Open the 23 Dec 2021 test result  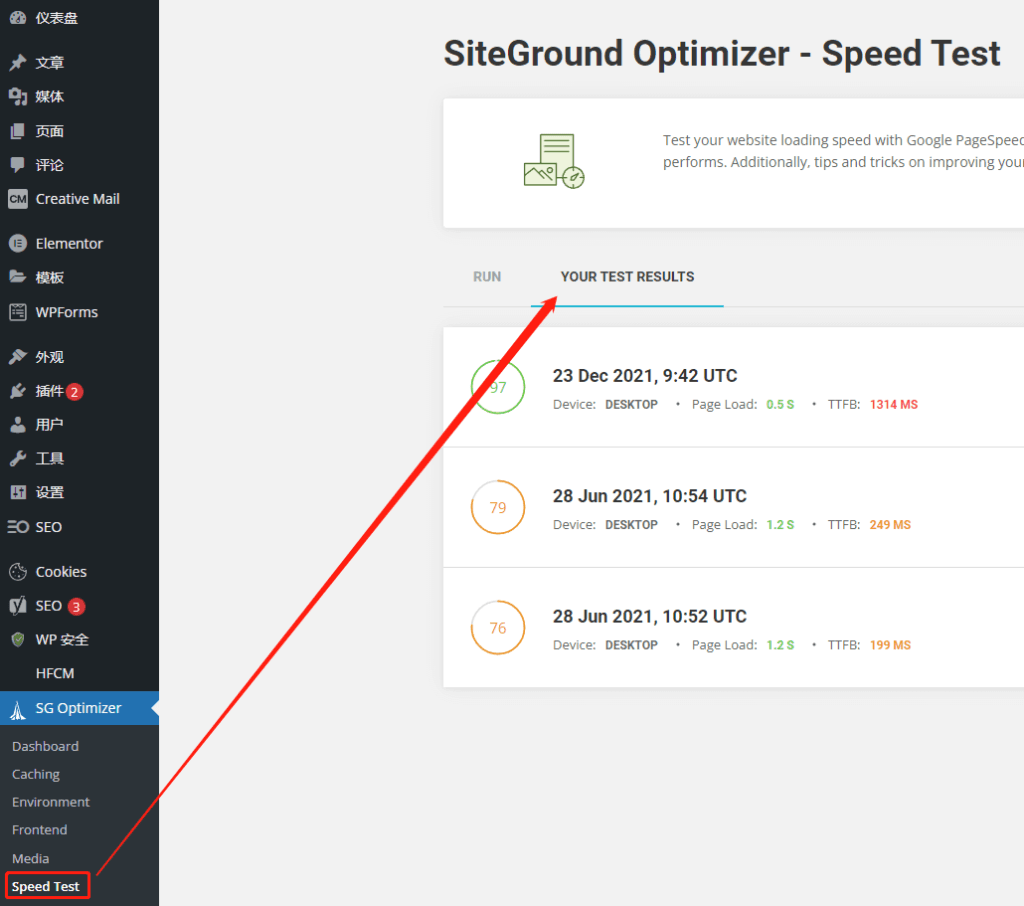click(645, 376)
